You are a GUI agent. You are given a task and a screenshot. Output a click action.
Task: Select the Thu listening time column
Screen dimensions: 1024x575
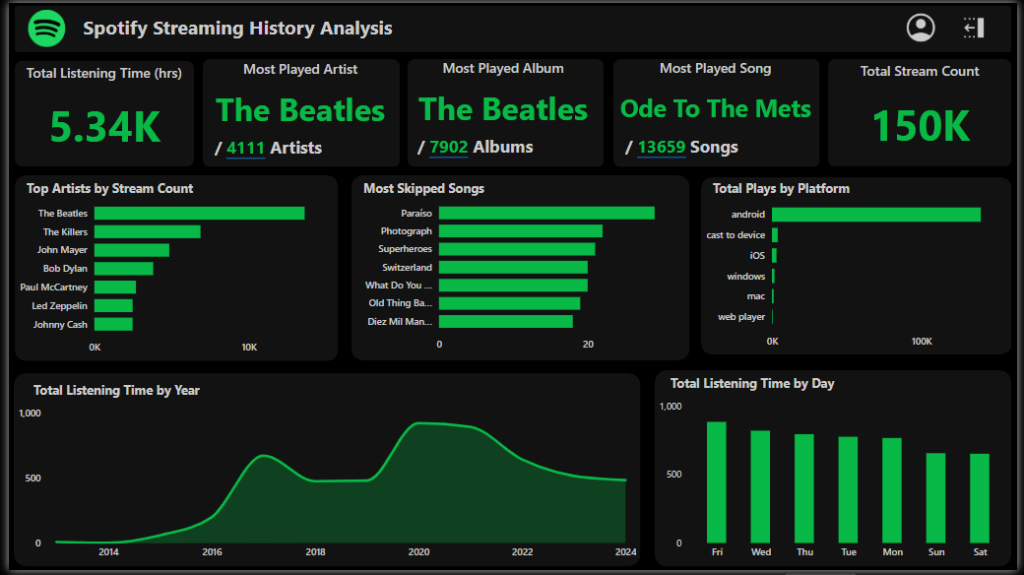tap(804, 489)
